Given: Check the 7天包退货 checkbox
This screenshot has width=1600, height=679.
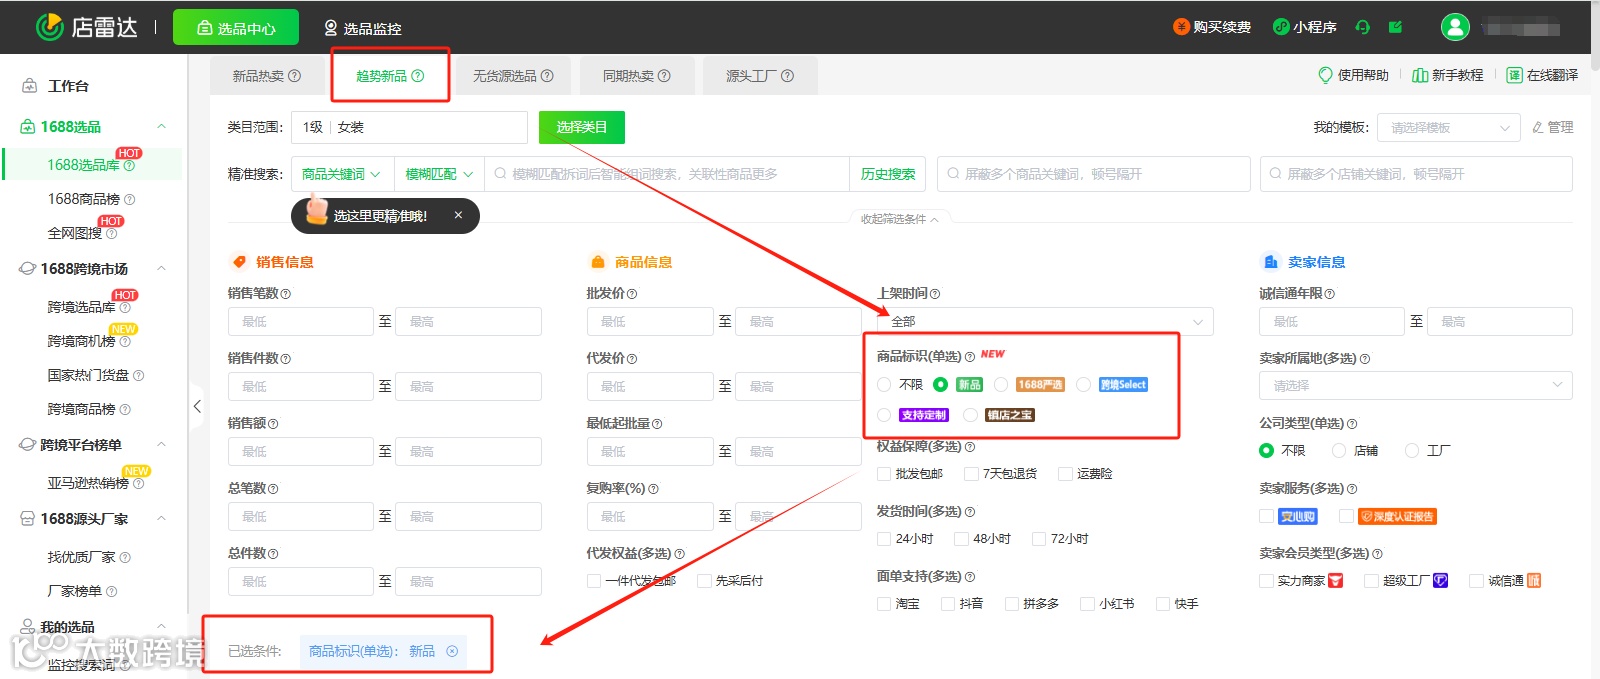Looking at the screenshot, I should pyautogui.click(x=971, y=474).
